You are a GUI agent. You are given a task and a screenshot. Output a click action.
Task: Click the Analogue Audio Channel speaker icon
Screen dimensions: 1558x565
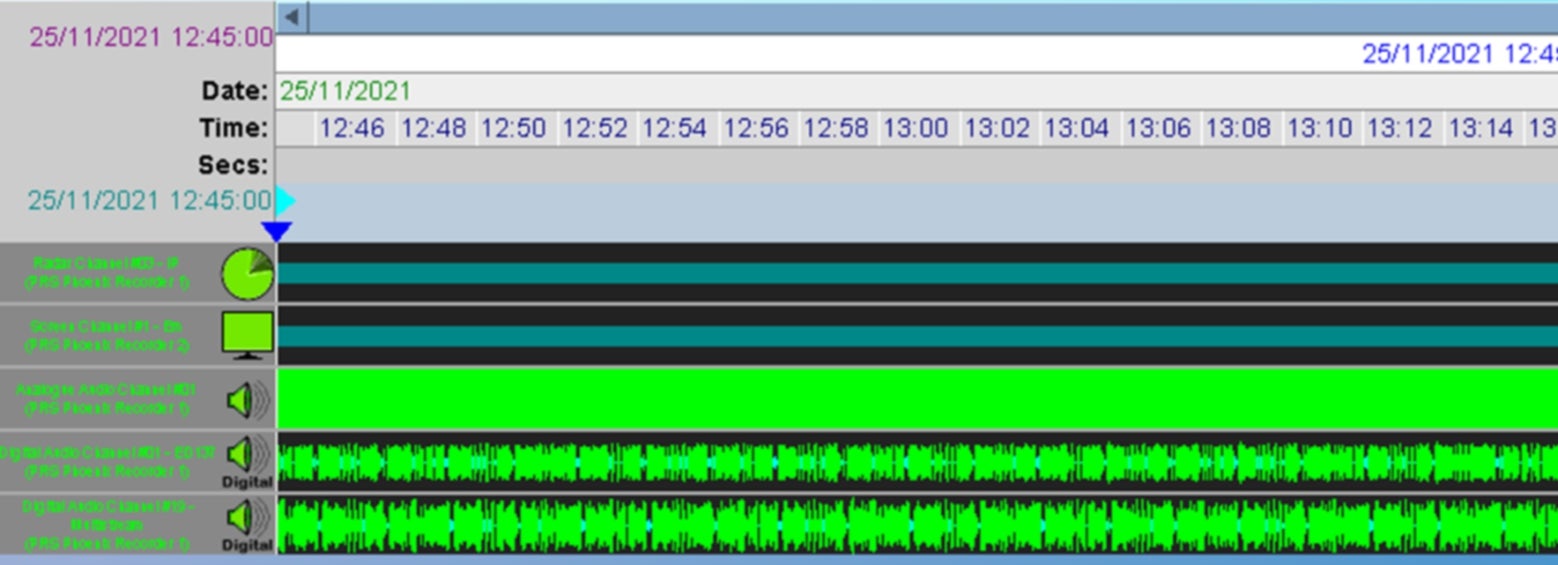[x=247, y=400]
